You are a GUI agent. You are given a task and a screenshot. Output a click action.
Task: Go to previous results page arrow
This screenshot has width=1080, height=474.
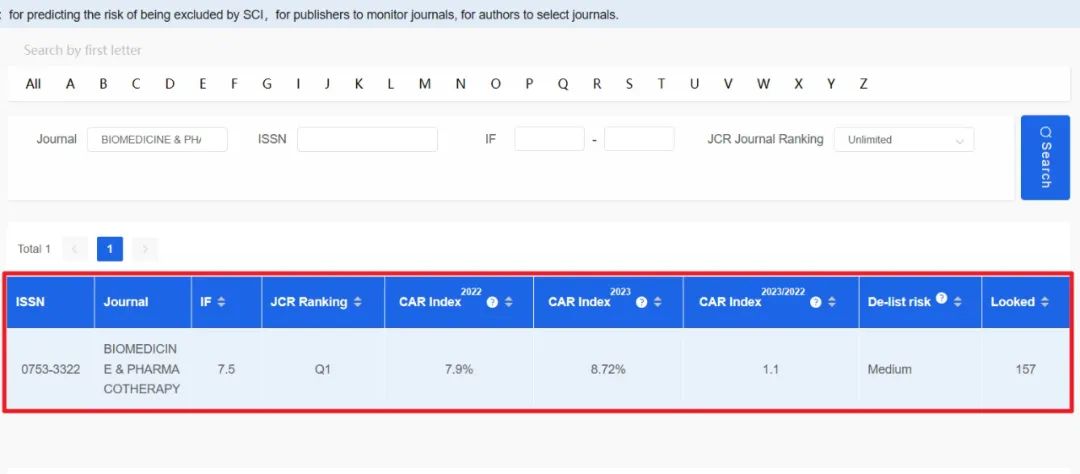[x=74, y=249]
